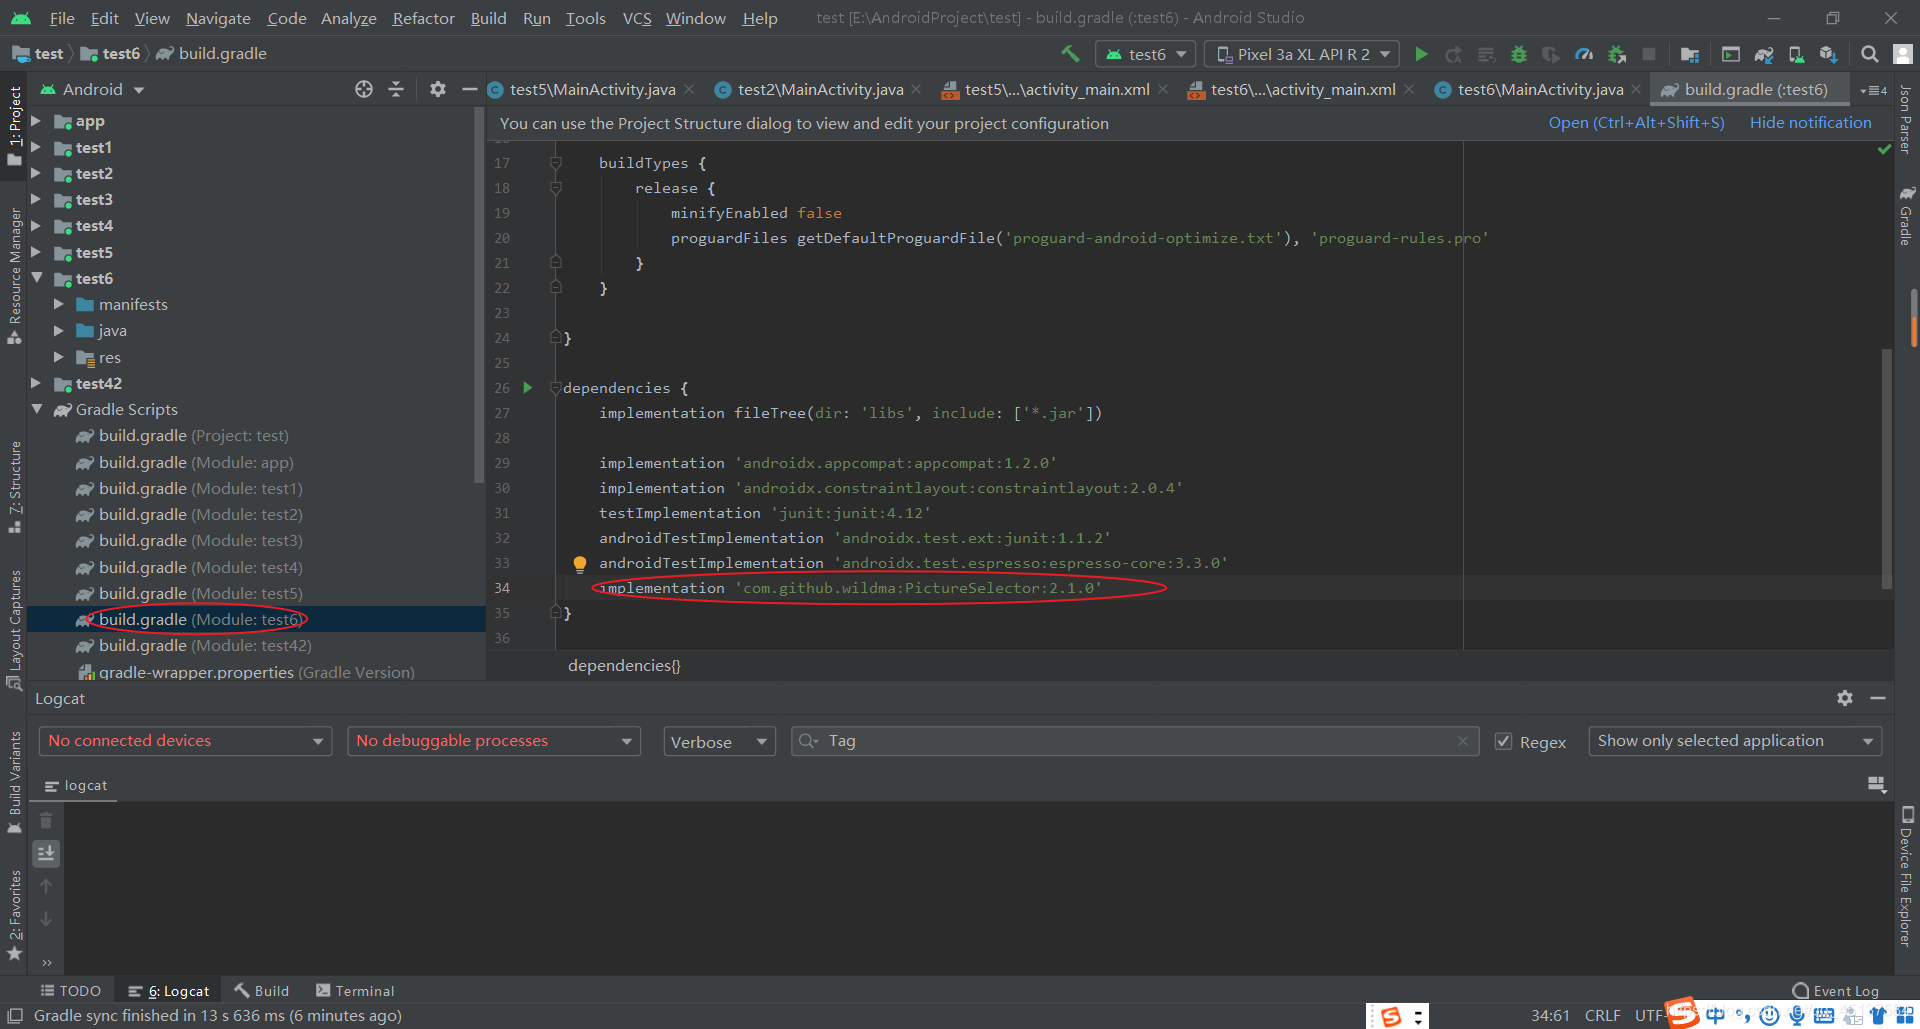Screen dimensions: 1920x1029
Task: Locate the current file in Project tree
Action: point(364,89)
